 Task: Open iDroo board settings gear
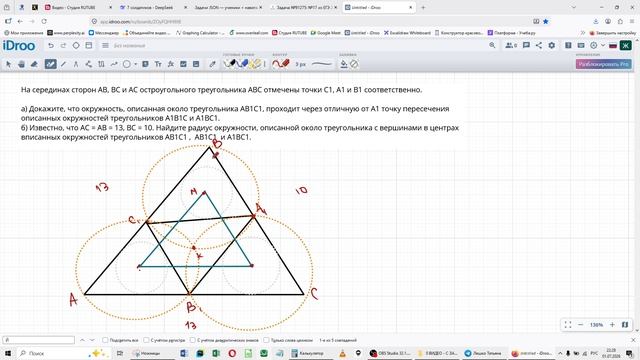click(x=551, y=46)
